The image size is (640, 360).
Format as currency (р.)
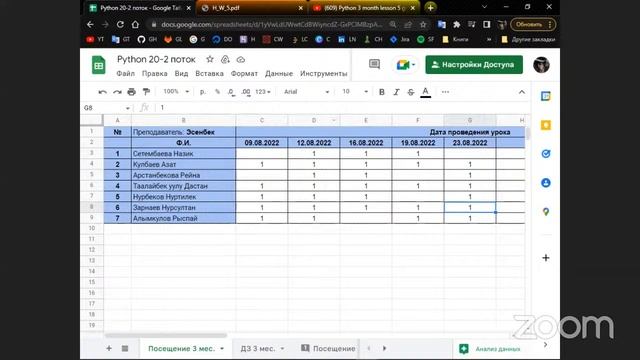pos(203,92)
